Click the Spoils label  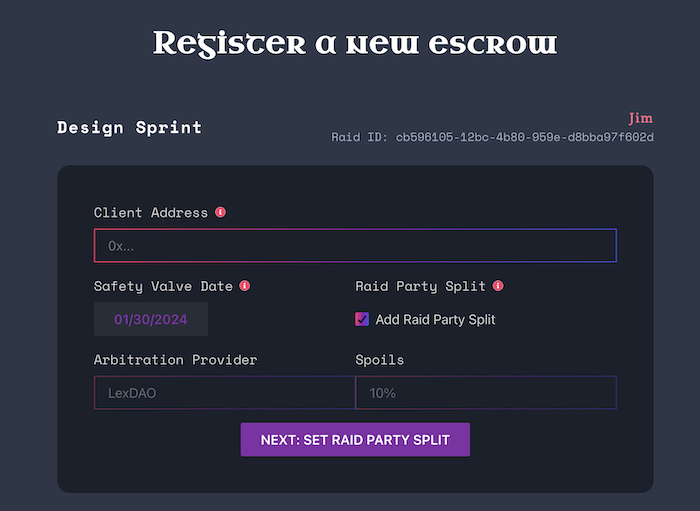(380, 360)
